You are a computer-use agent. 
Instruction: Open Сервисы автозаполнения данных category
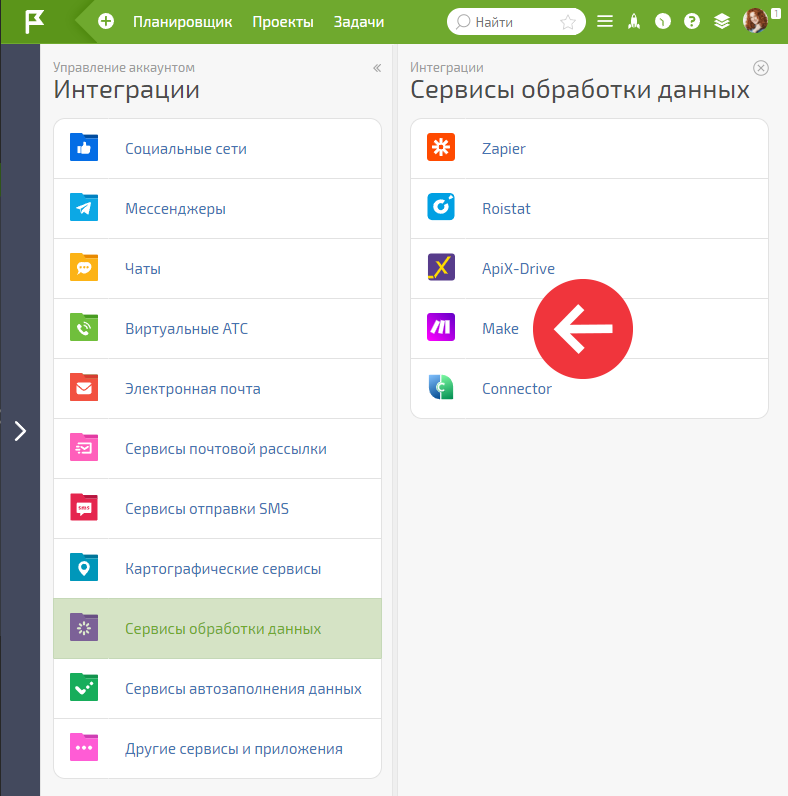217,688
